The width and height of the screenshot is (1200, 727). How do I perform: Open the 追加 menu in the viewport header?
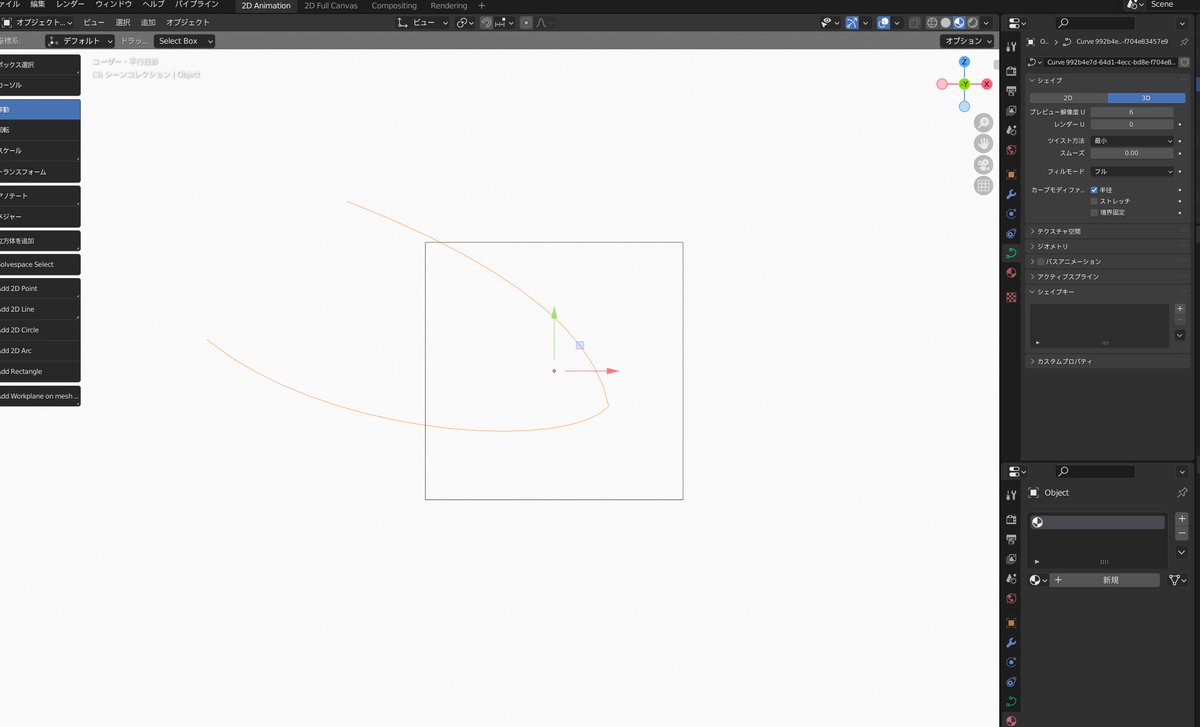(x=146, y=22)
